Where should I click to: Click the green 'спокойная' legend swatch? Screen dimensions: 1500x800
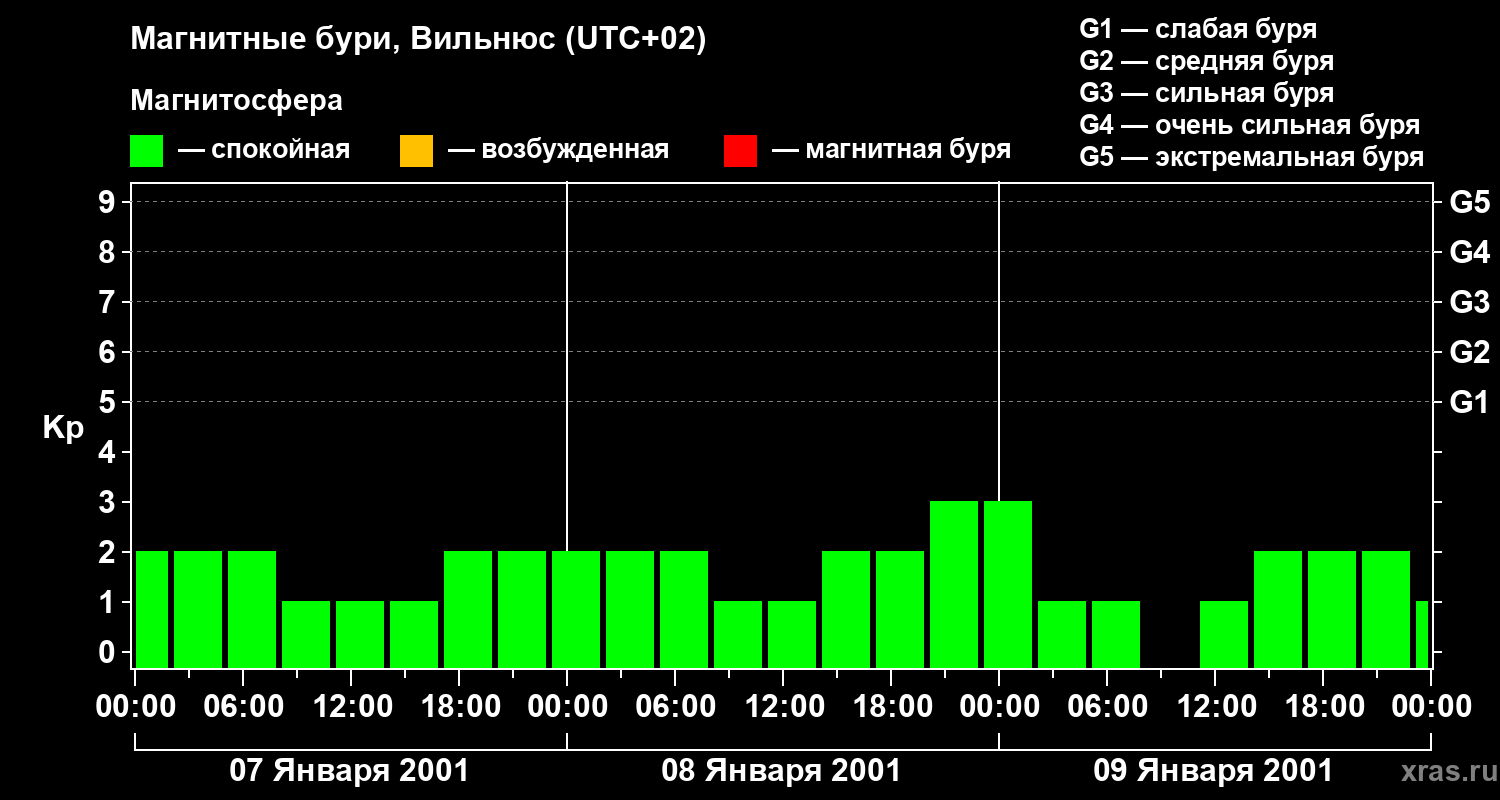(147, 151)
